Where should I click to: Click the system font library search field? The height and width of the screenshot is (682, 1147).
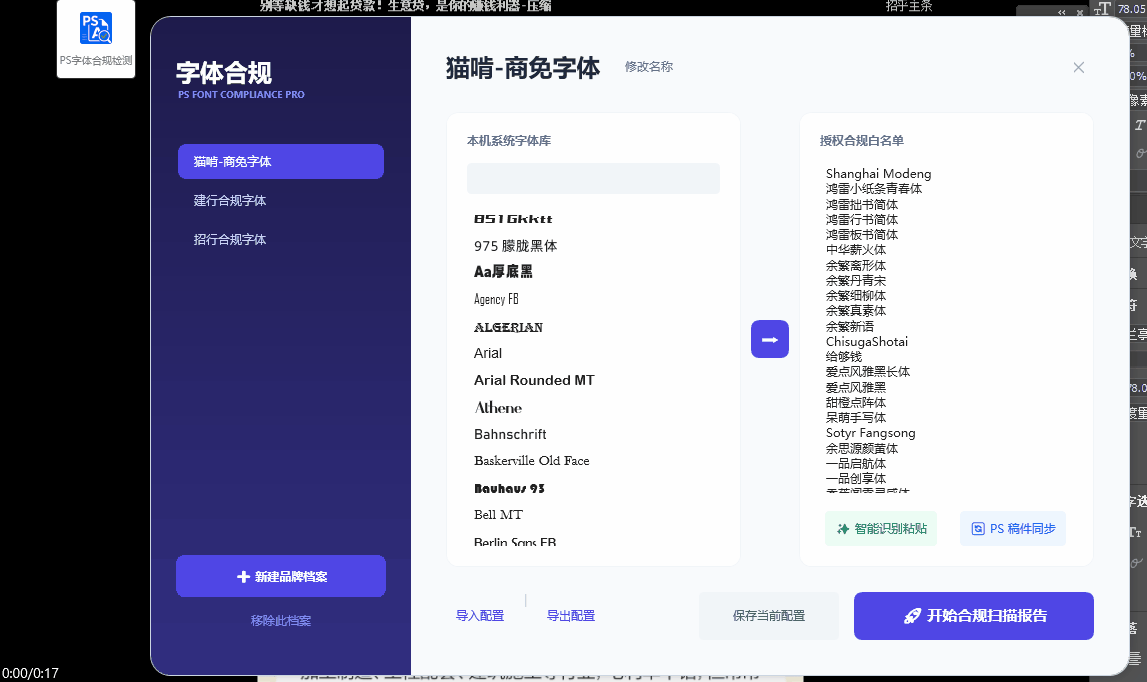coord(593,179)
